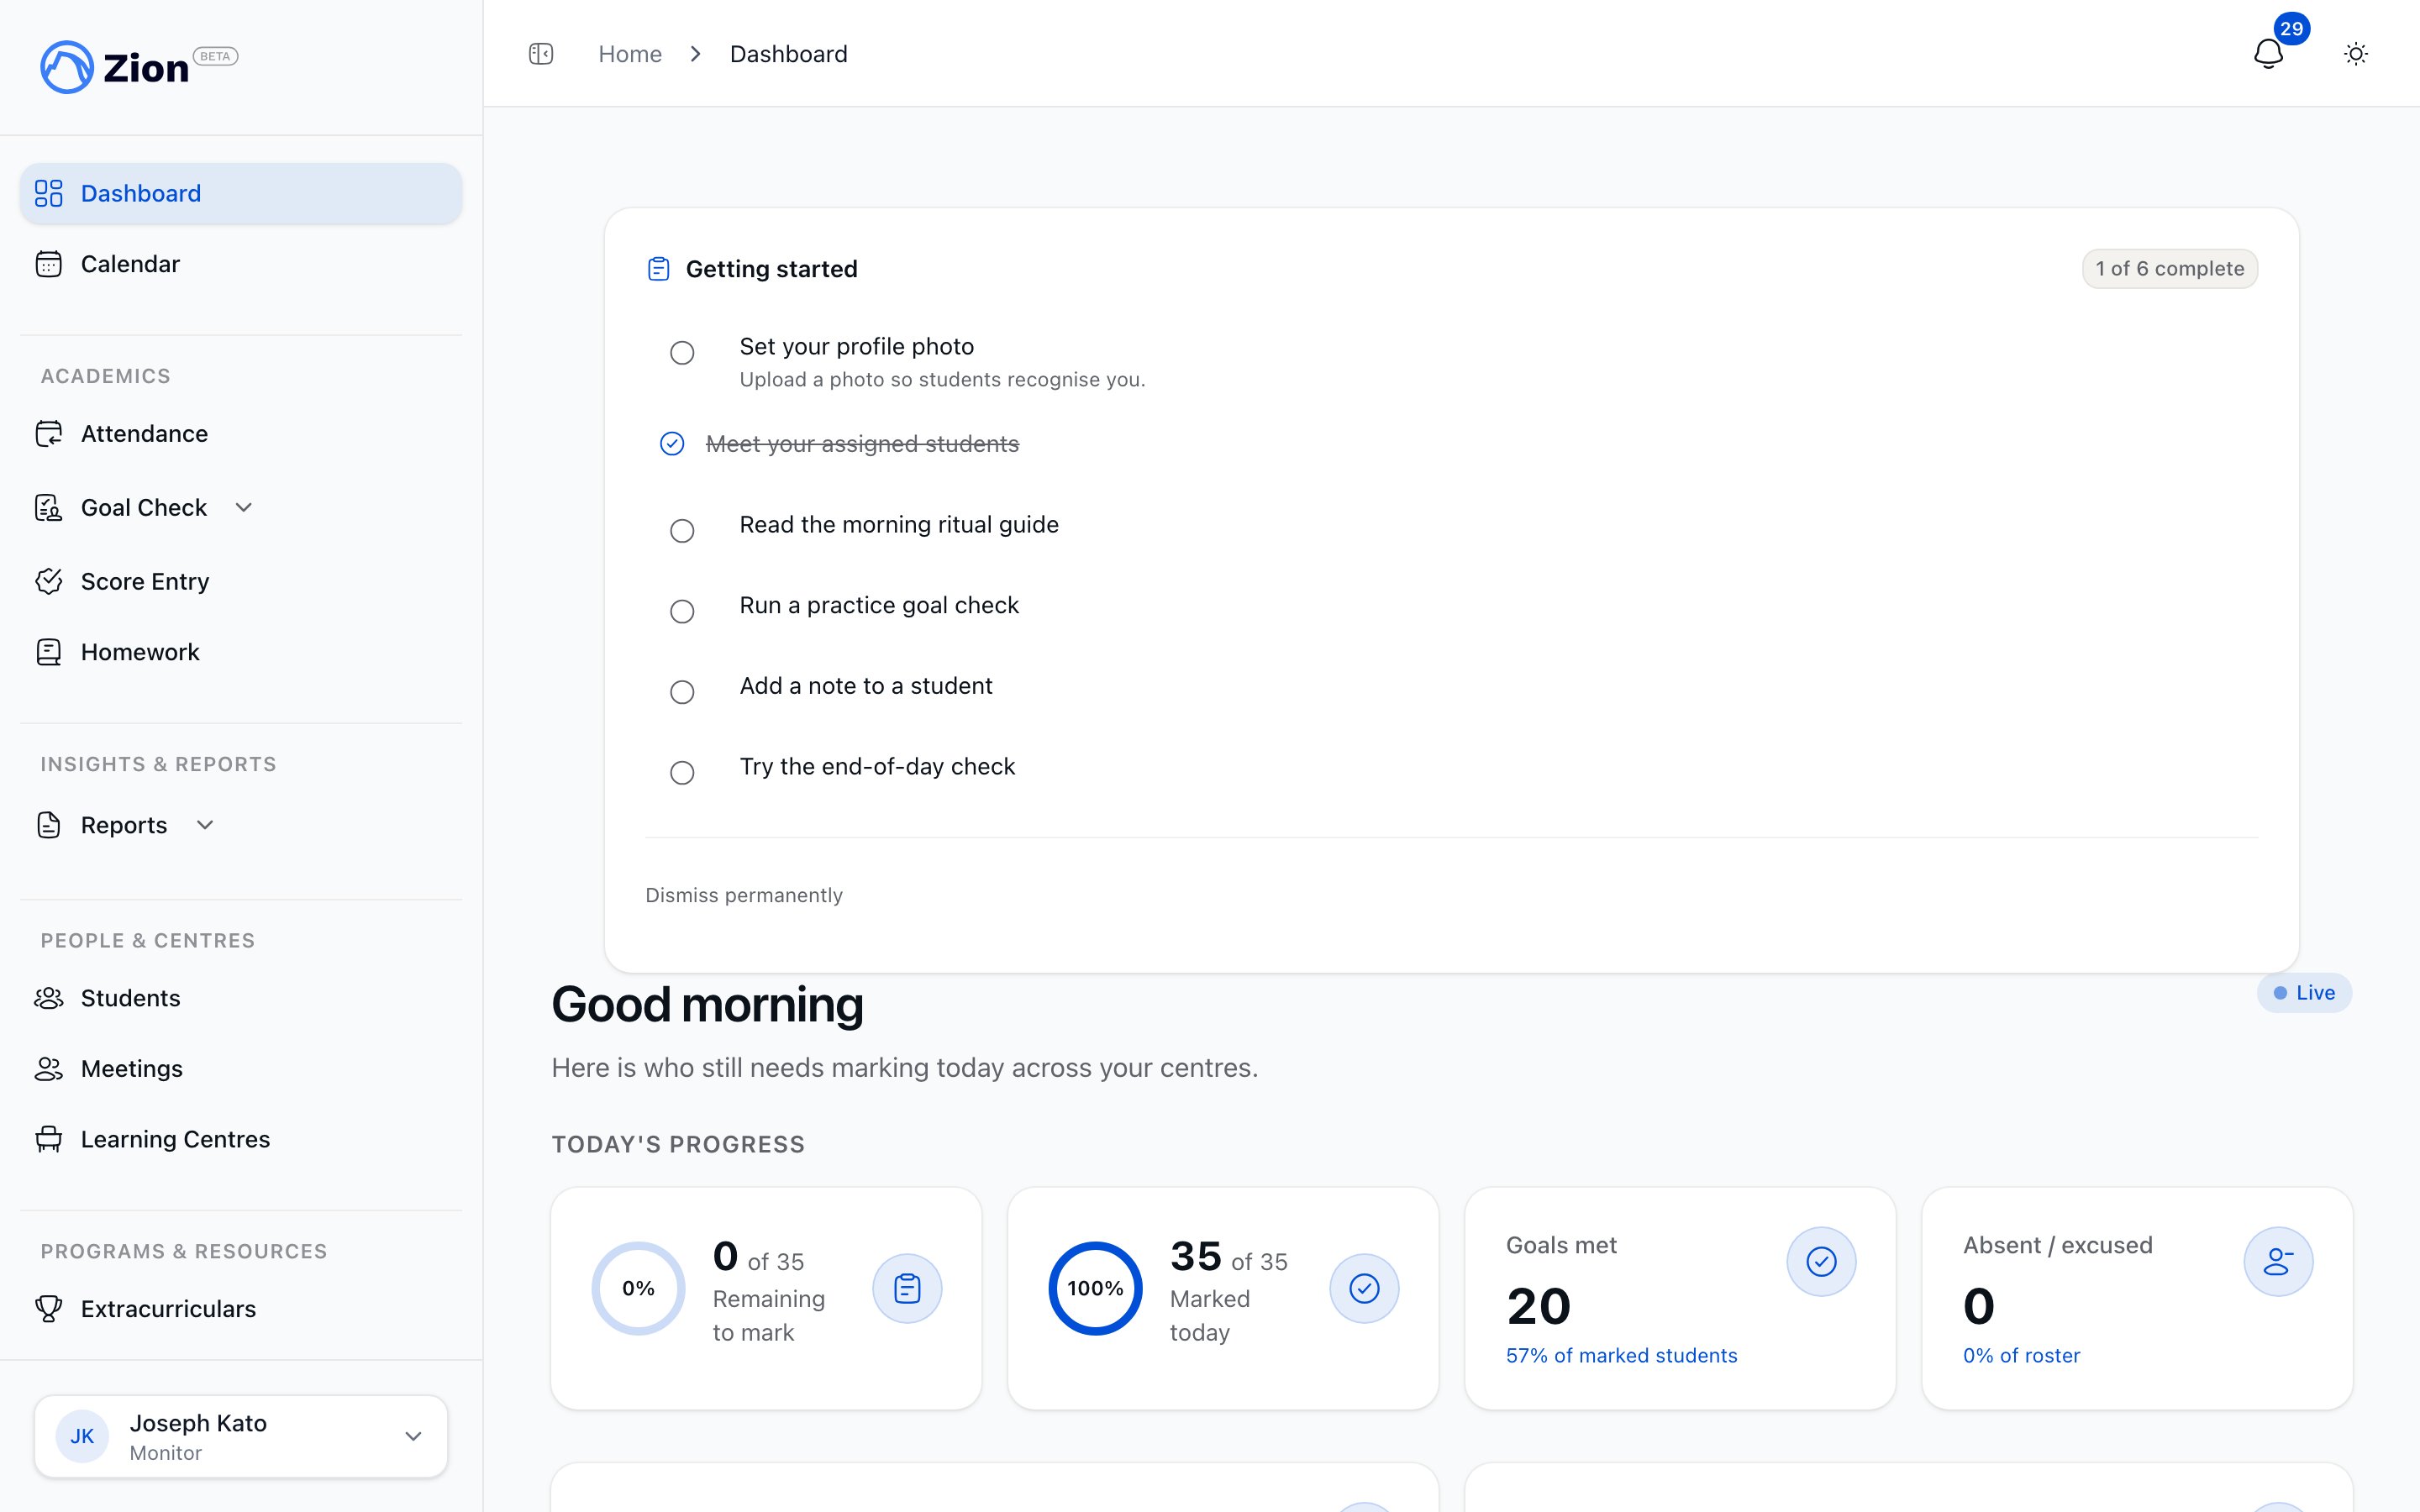Click the 100% progress ring

click(x=1095, y=1288)
